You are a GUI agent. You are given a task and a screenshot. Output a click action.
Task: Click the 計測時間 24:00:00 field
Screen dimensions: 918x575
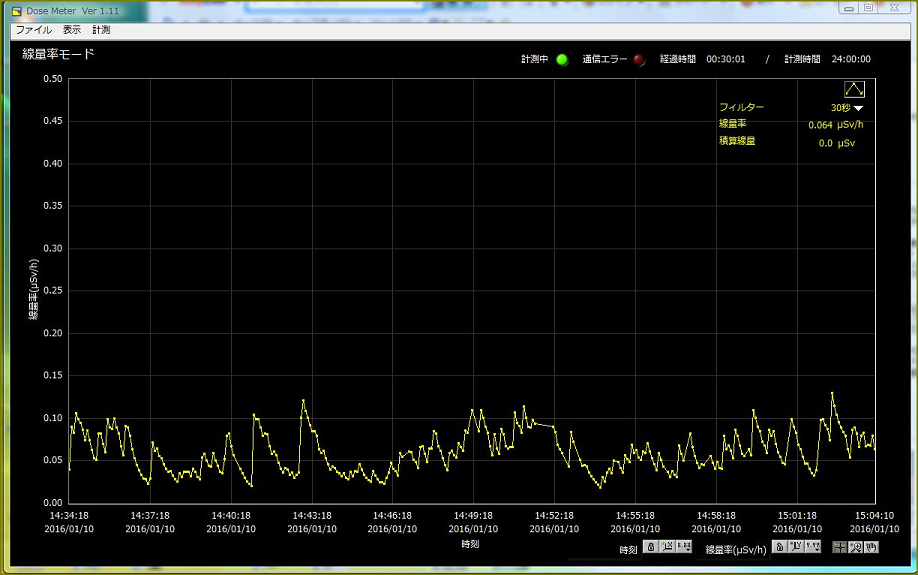851,59
